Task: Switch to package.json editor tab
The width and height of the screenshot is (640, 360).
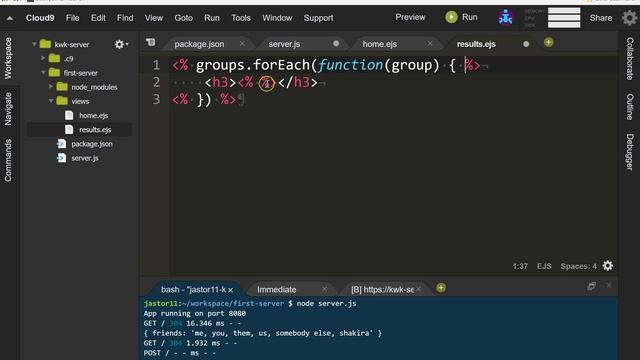Action: (x=199, y=44)
